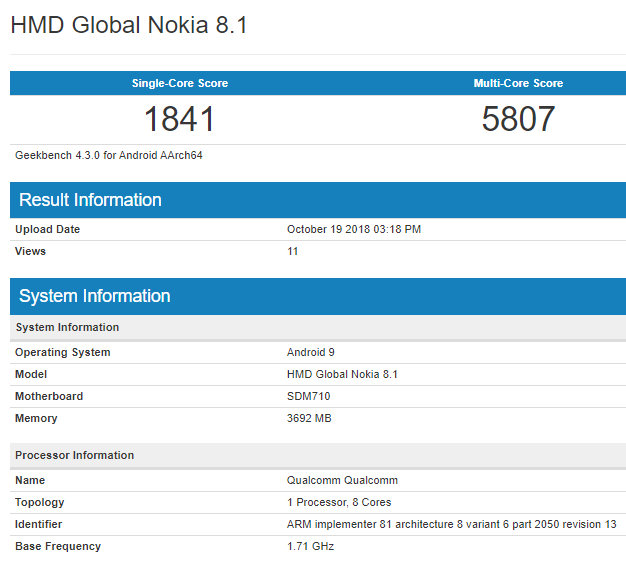
Task: Select the multi-core score value 5807
Action: (518, 119)
